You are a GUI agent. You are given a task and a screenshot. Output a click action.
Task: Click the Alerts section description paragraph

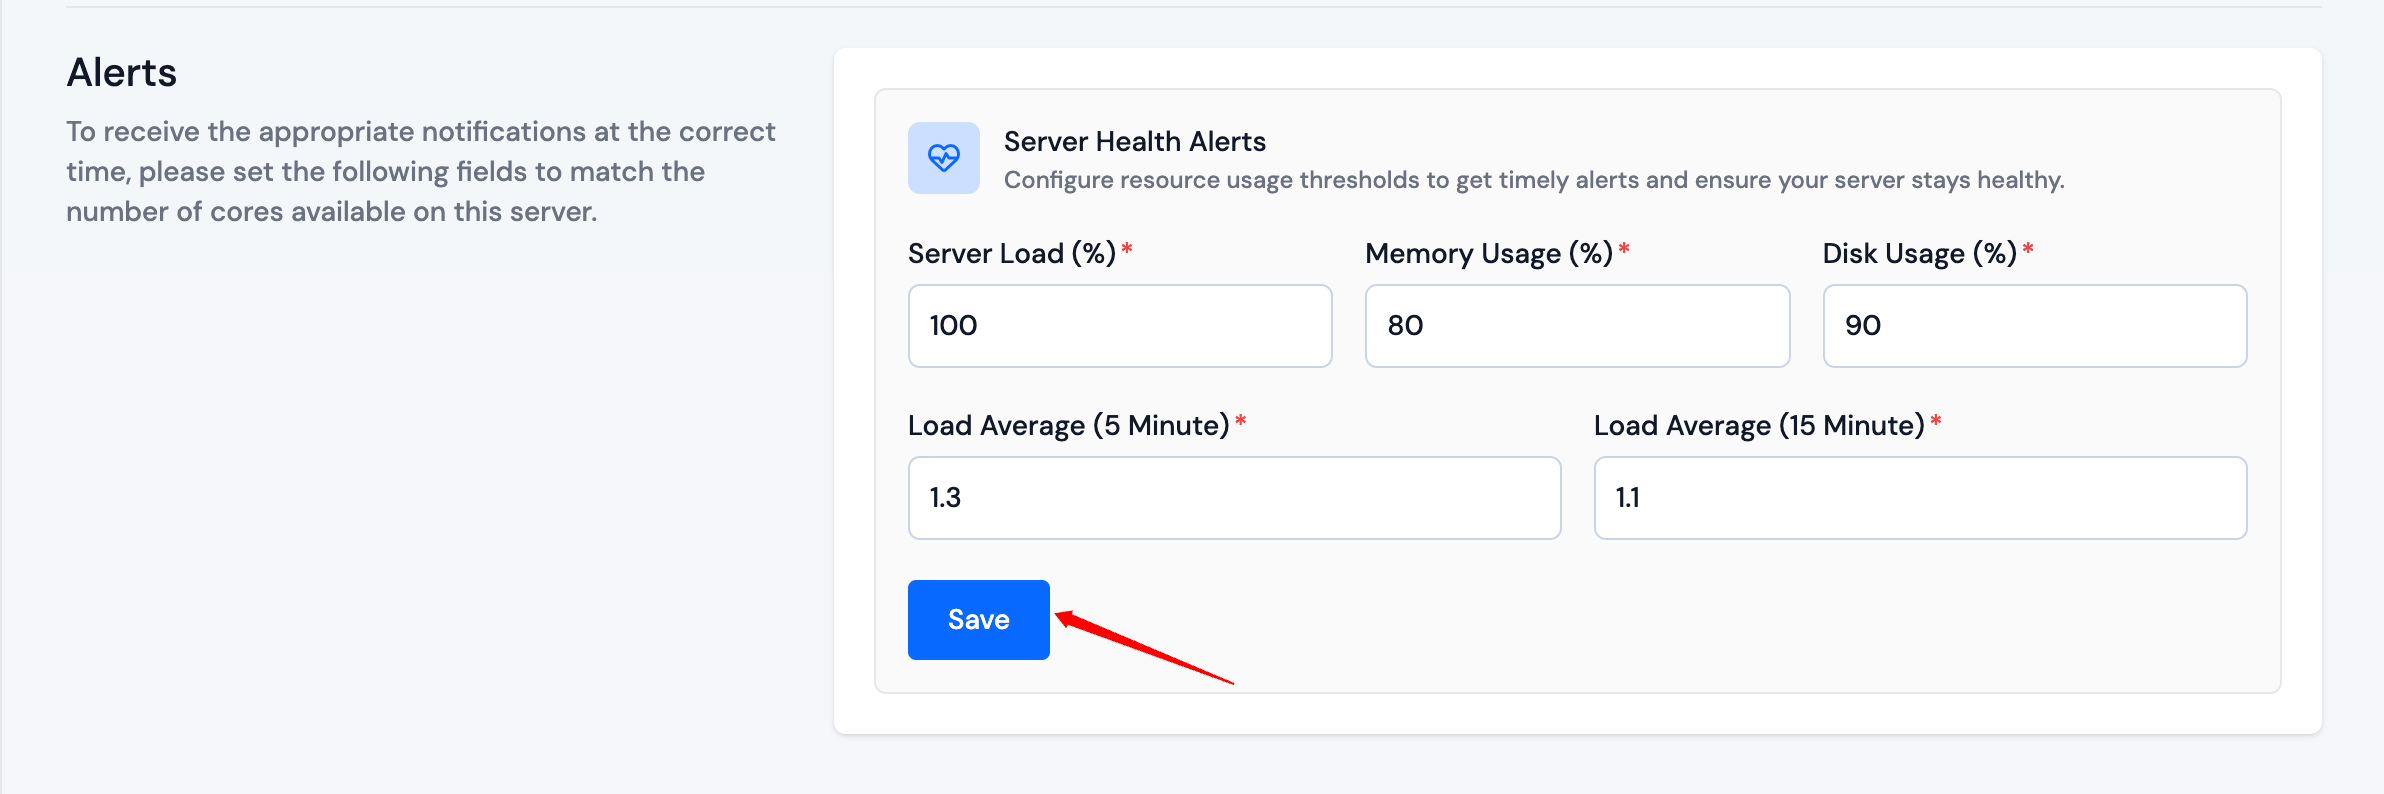point(420,172)
